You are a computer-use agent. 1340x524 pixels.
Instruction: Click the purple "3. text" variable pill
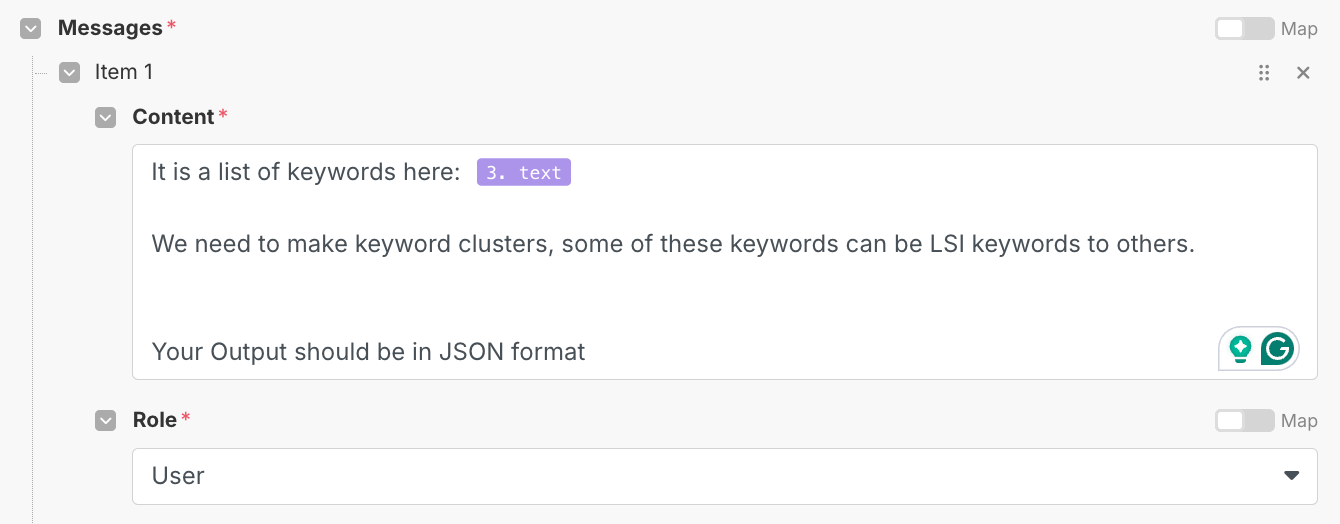tap(524, 173)
